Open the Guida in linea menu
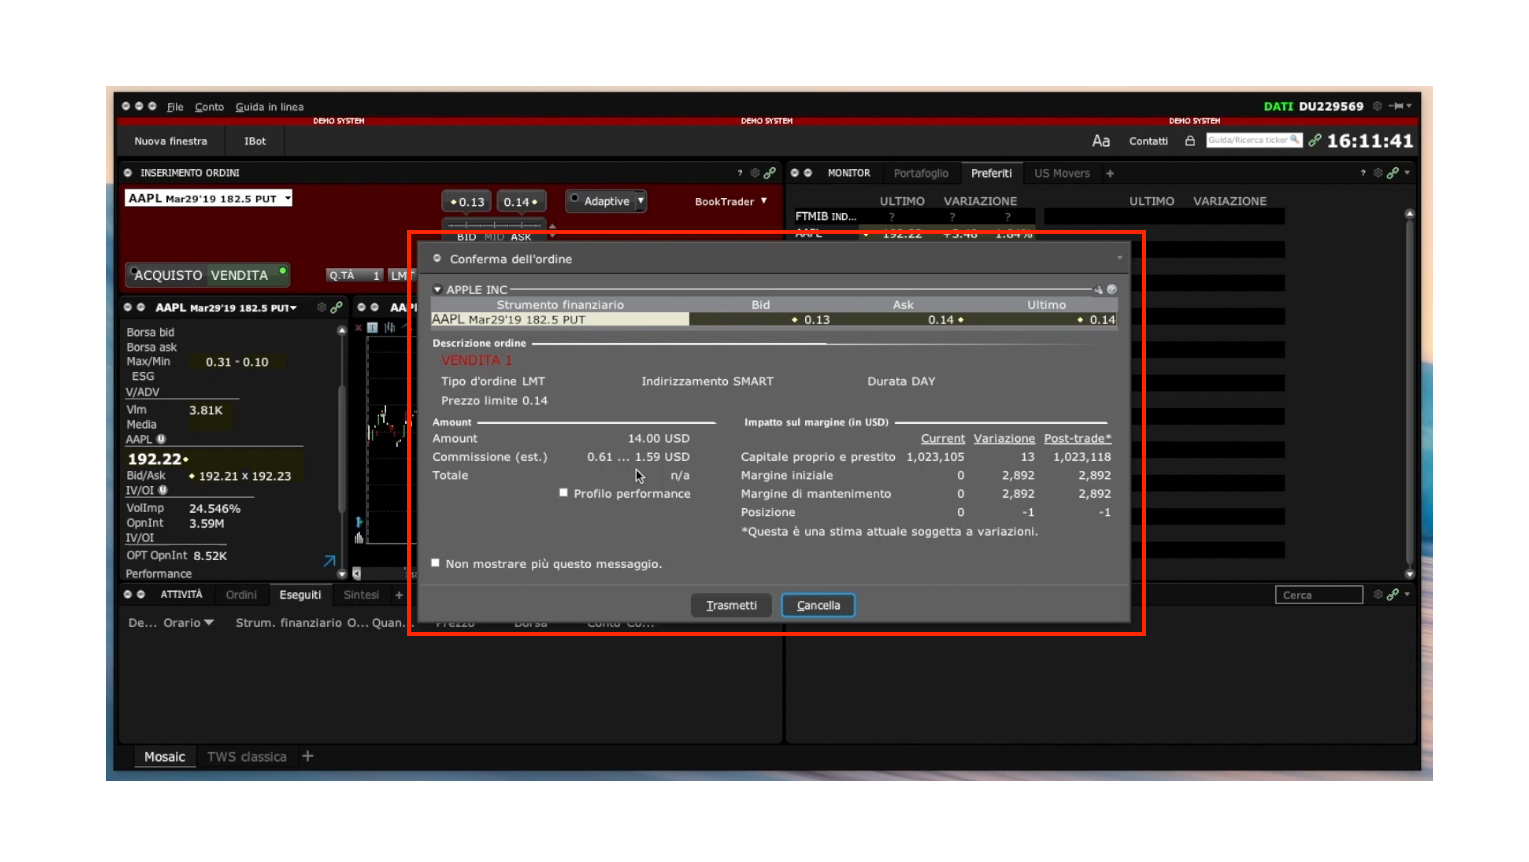Viewport: 1529px width, 862px height. pos(269,107)
